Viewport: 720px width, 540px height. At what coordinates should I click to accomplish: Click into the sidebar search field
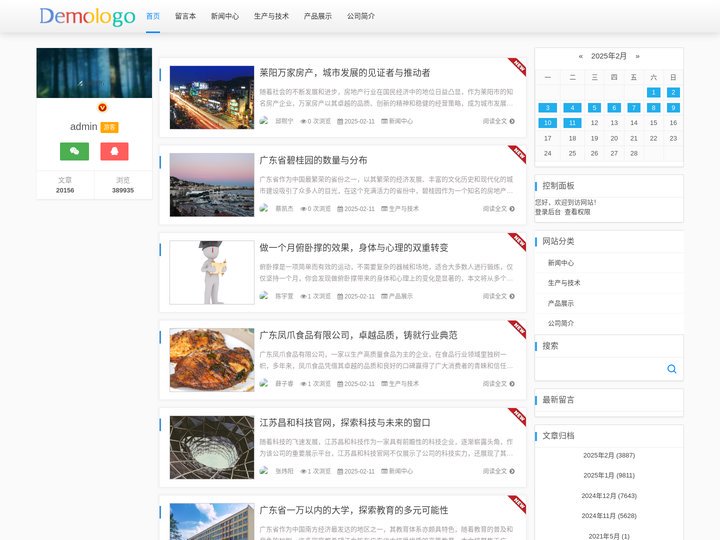click(599, 369)
